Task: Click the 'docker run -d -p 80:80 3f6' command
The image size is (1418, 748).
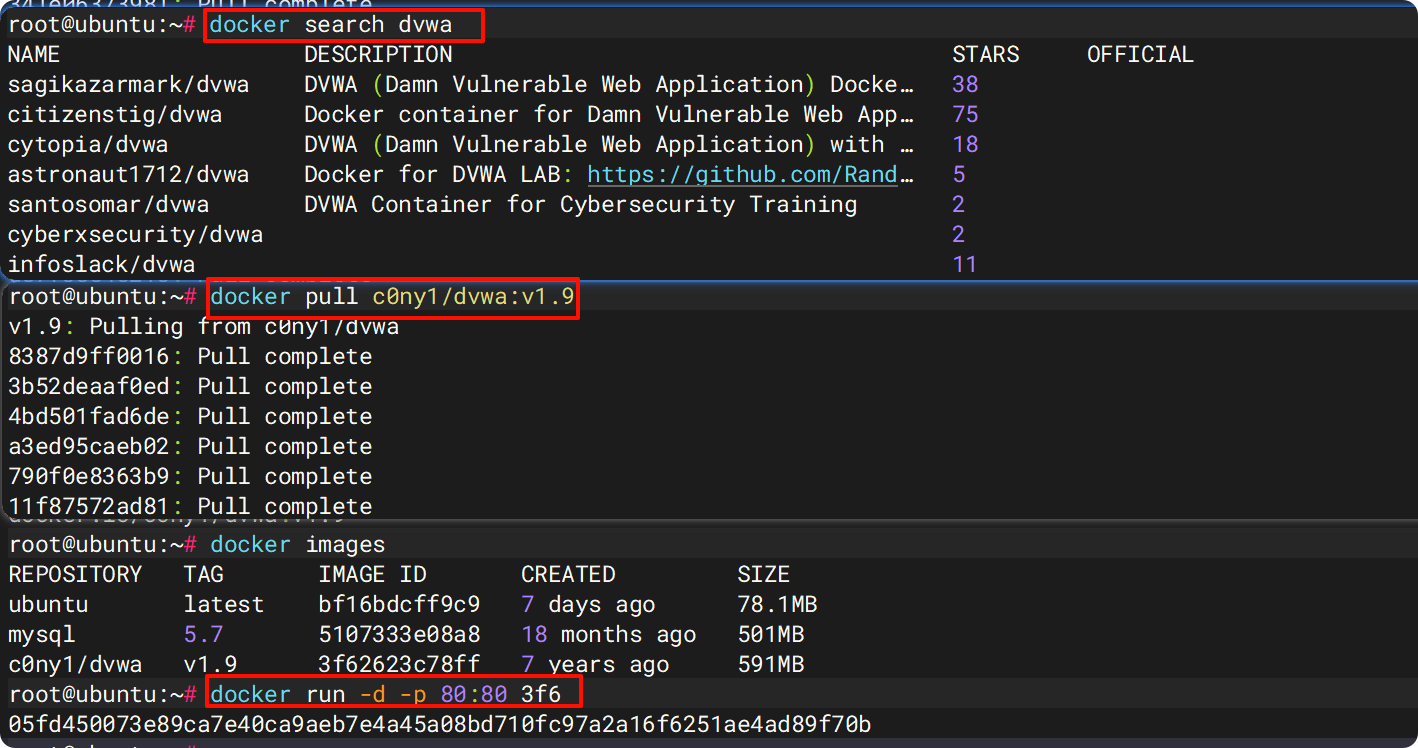Action: point(395,694)
